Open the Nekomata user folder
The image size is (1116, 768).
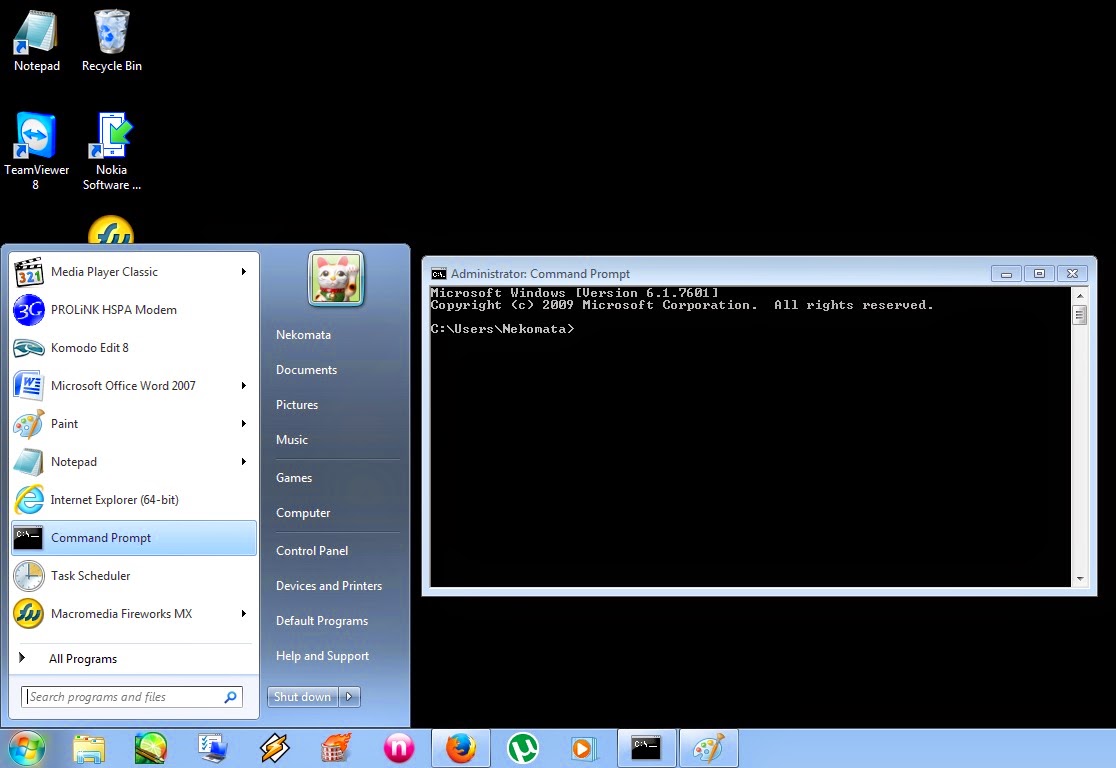pos(303,335)
